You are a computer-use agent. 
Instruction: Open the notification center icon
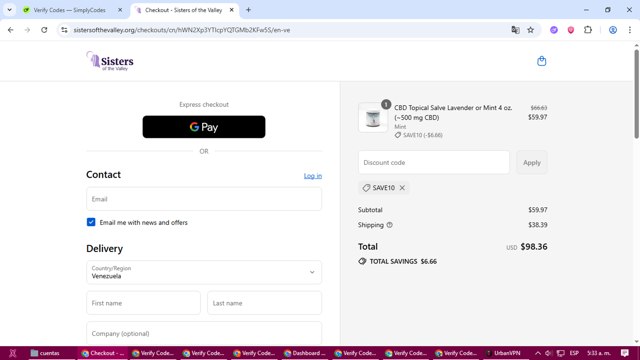pyautogui.click(x=624, y=353)
